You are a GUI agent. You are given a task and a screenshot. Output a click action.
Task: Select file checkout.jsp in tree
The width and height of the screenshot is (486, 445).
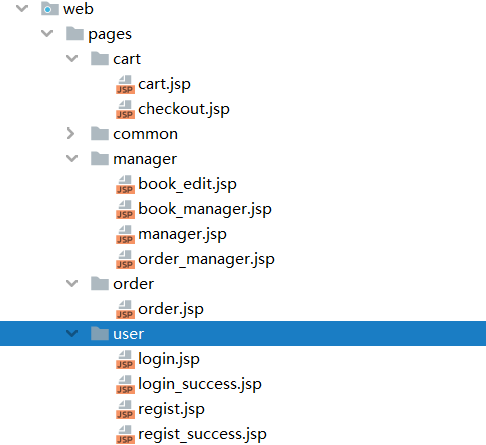(184, 110)
